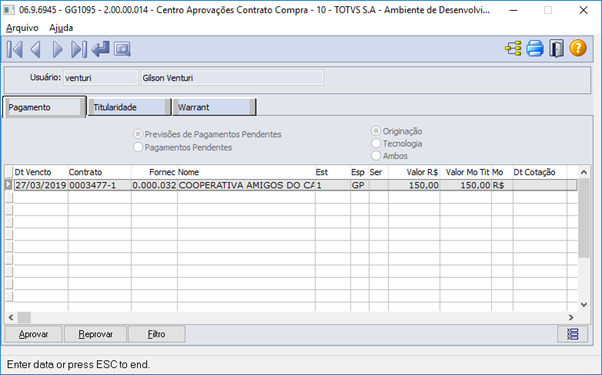Viewport: 602px width, 375px height.
Task: Click the 150,00 cell under Valor R$
Action: coord(414,185)
